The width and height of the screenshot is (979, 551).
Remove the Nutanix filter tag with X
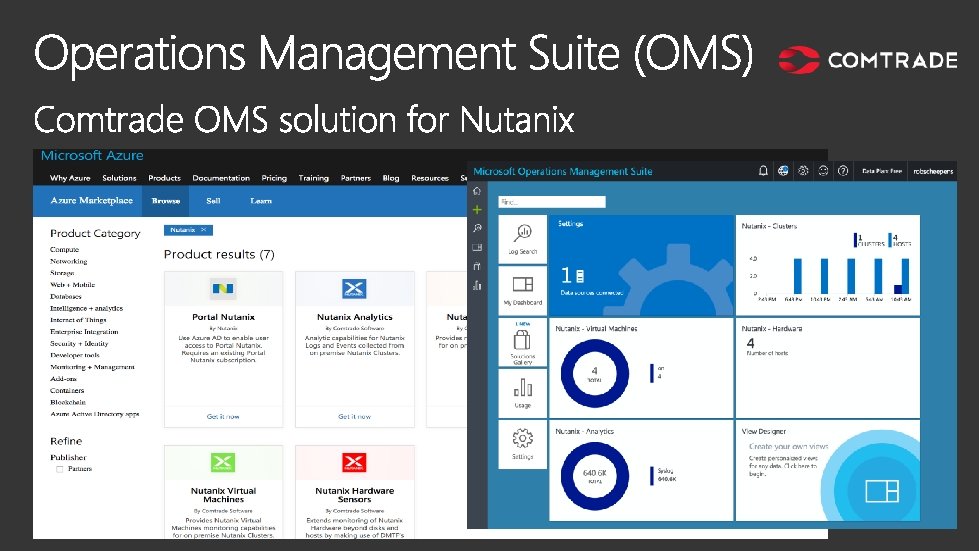pos(204,230)
